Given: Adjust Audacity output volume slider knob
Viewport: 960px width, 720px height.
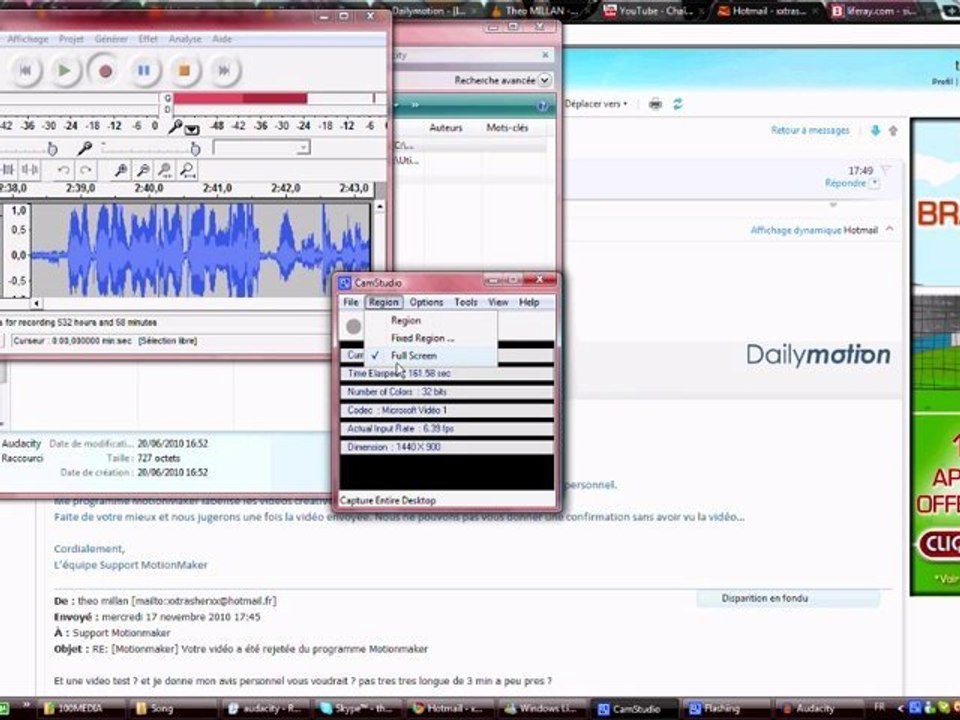Looking at the screenshot, I should [52, 149].
